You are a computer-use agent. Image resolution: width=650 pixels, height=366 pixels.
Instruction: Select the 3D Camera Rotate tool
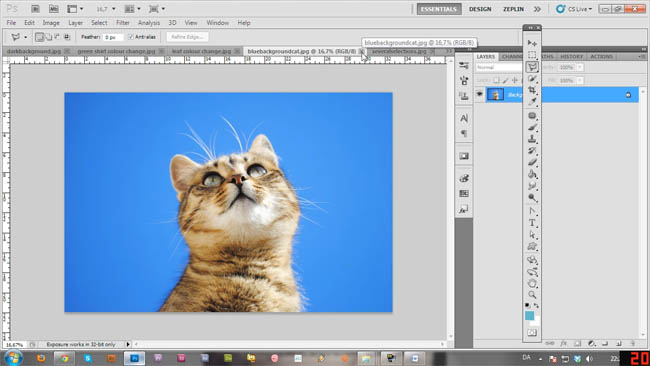pyautogui.click(x=532, y=272)
